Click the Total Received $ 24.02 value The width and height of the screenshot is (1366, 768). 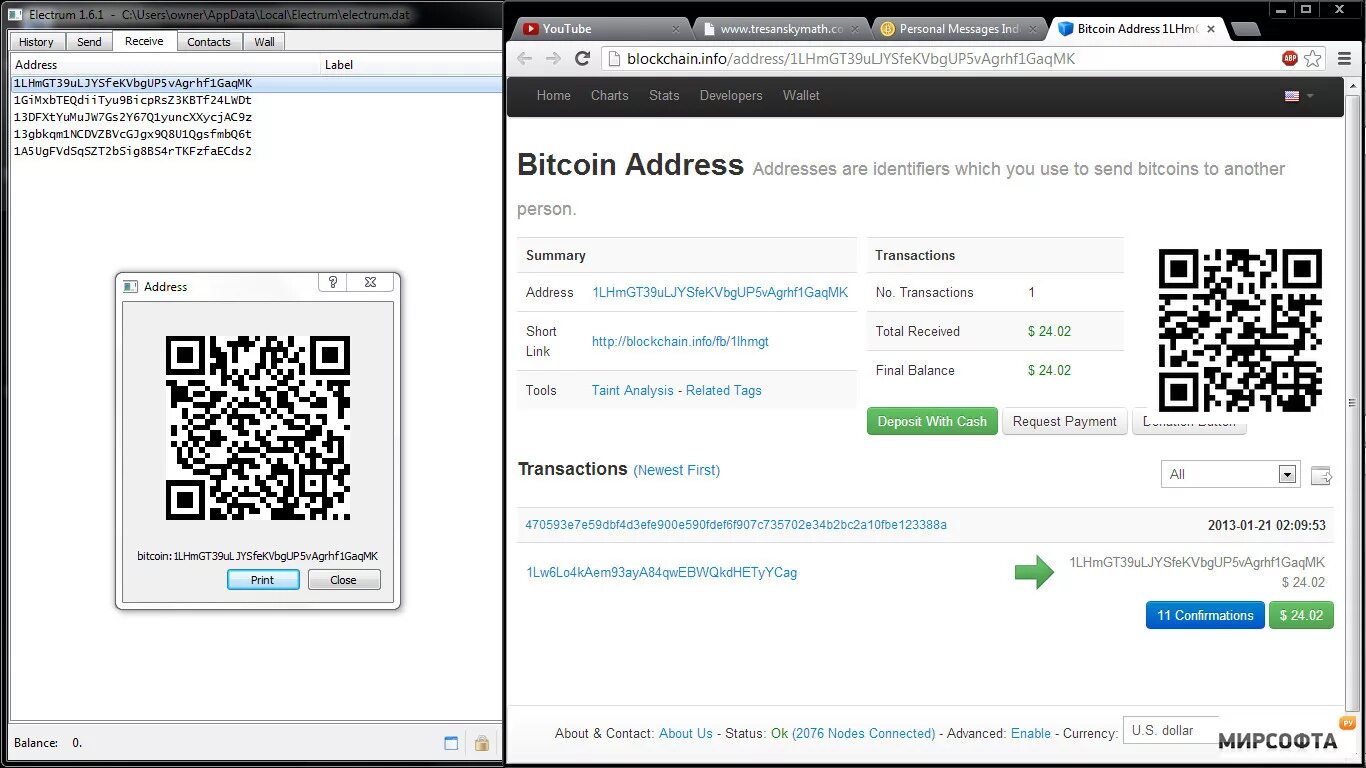coord(1049,331)
